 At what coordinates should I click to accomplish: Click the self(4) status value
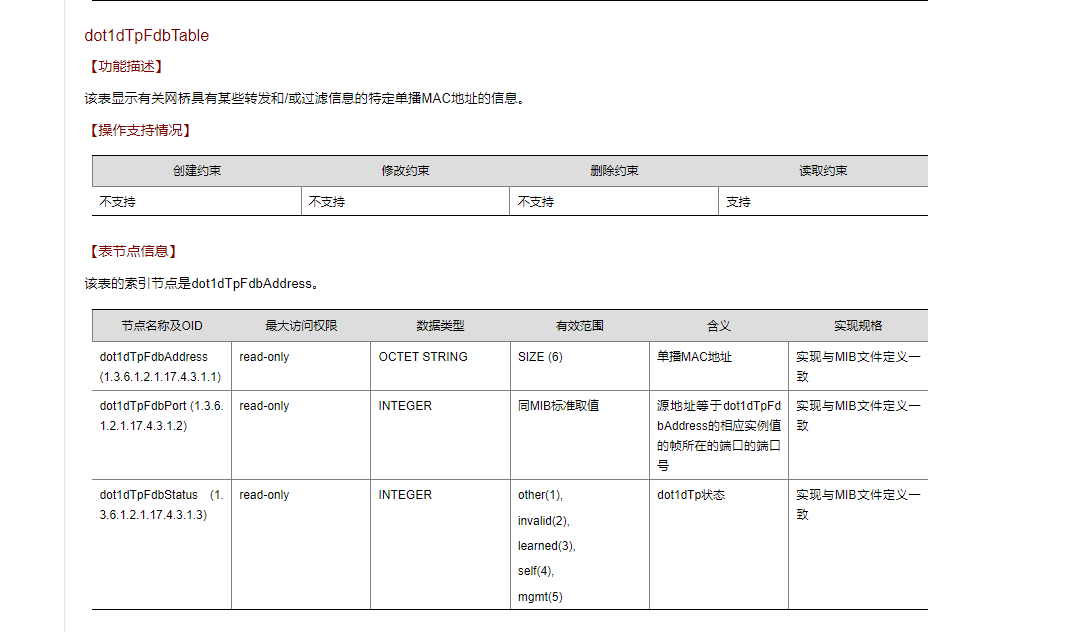point(536,571)
